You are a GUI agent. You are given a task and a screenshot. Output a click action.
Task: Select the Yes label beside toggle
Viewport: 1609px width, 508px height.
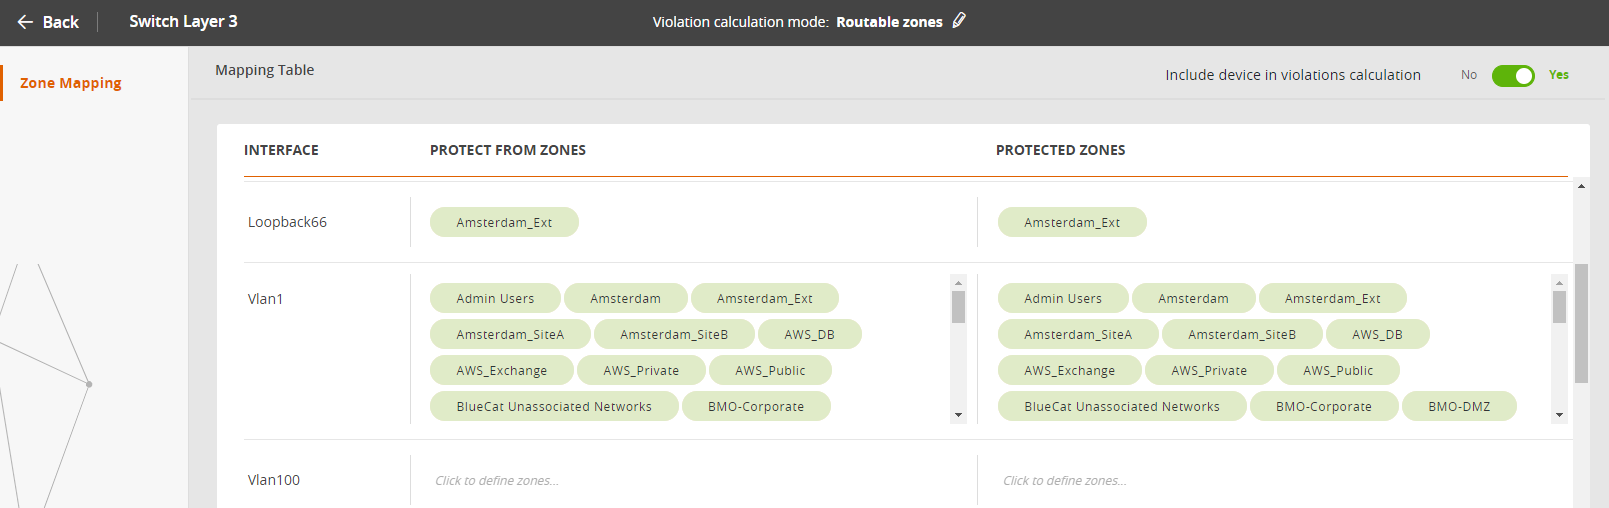1559,75
